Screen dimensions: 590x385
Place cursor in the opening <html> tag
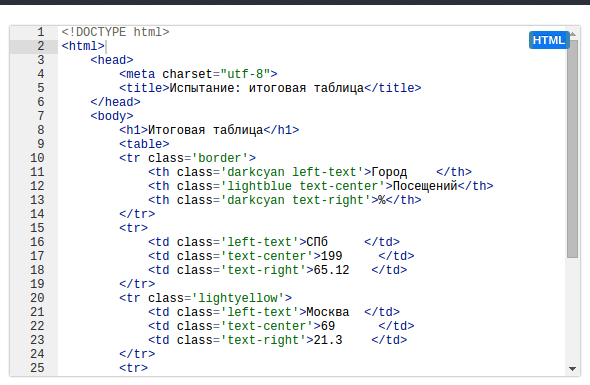[83, 46]
